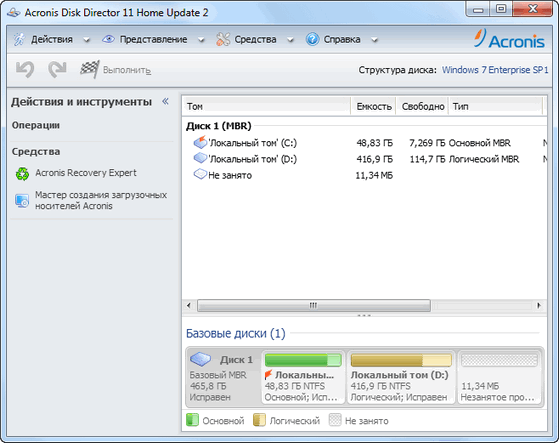Click the 416,9 ГБ capacity cell in the list
Viewport: 559px width, 443px height.
pos(375,159)
